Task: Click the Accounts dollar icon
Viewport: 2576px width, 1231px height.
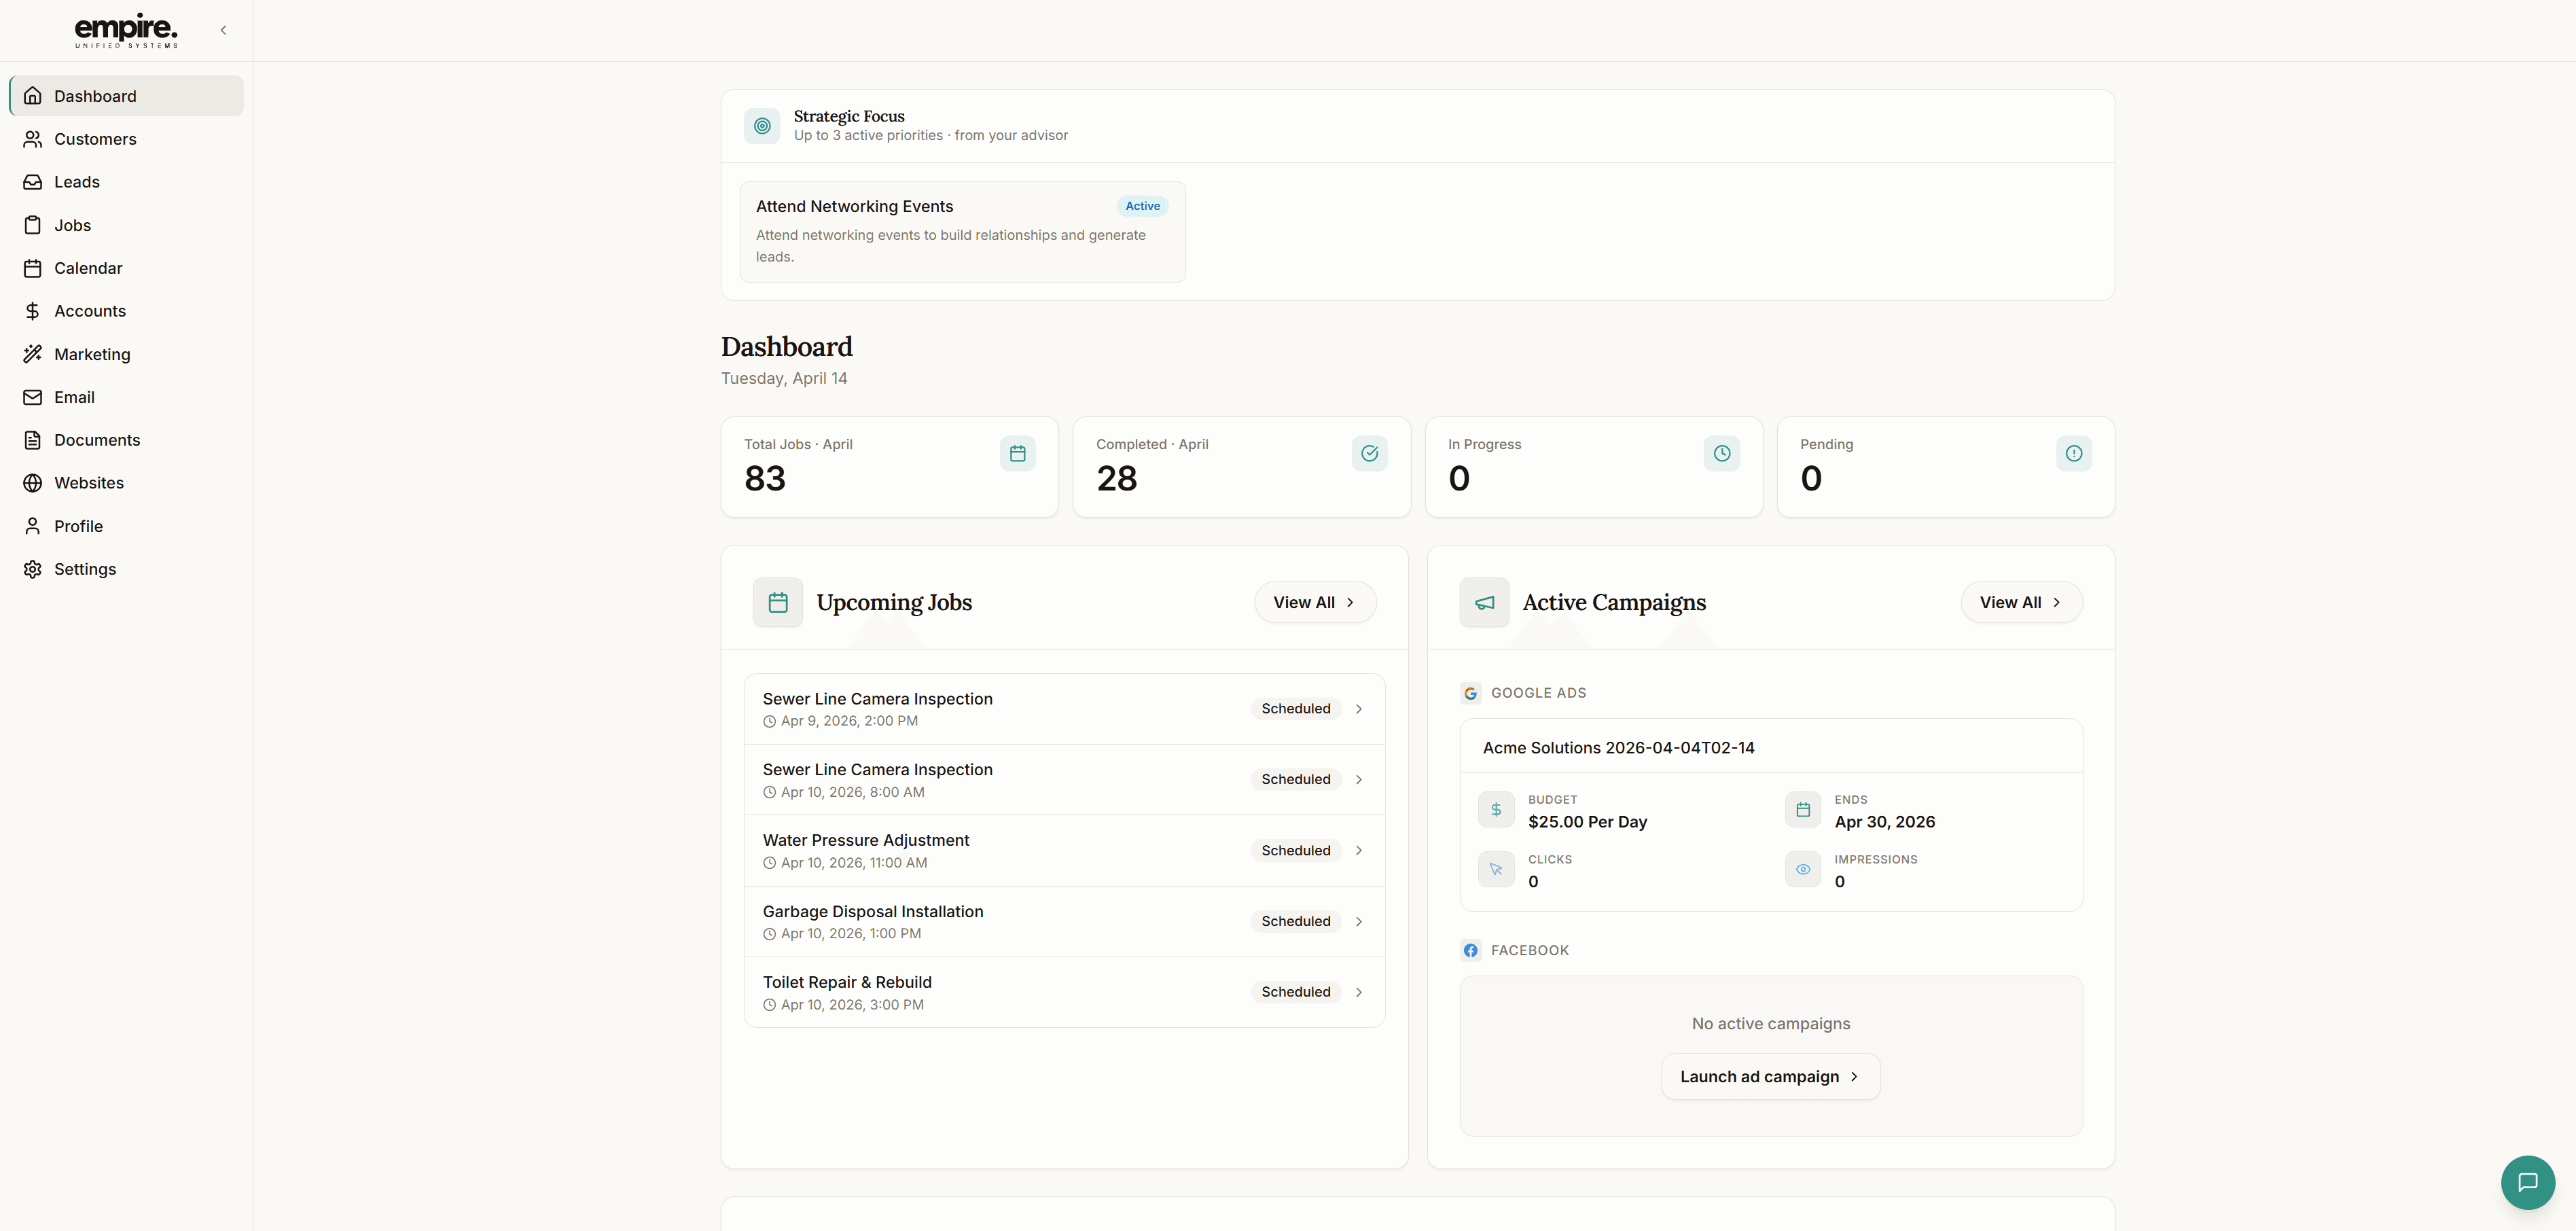Action: pyautogui.click(x=33, y=311)
